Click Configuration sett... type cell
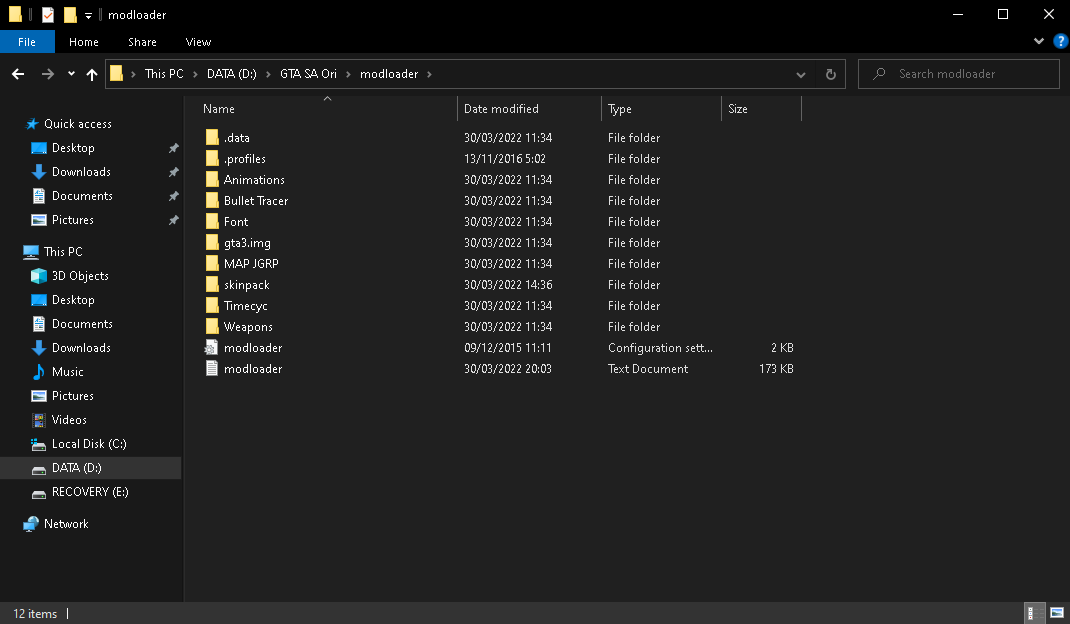Image resolution: width=1070 pixels, height=624 pixels. point(661,348)
